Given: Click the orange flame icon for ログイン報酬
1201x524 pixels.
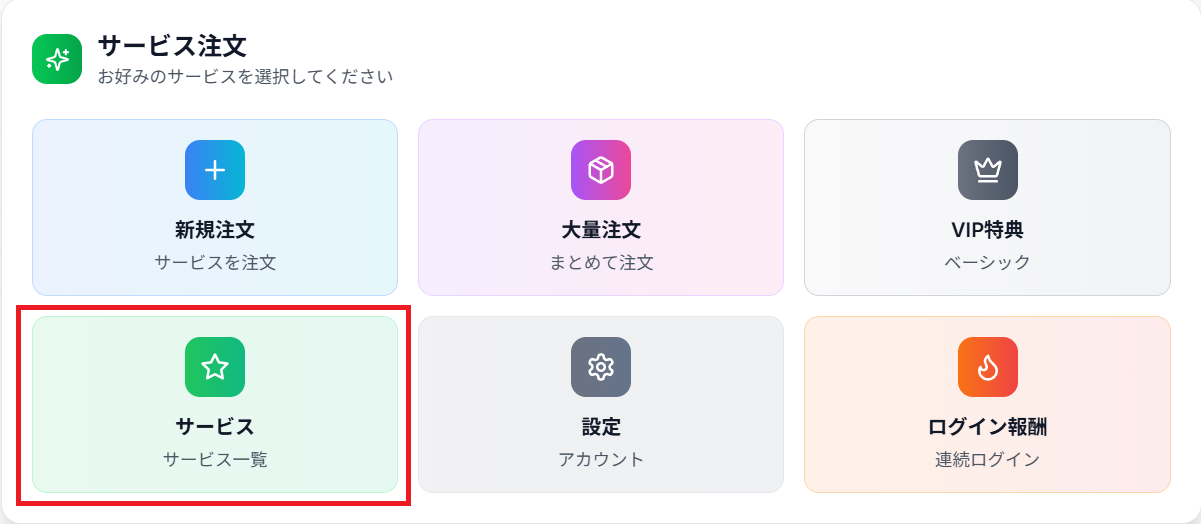Looking at the screenshot, I should [x=987, y=367].
